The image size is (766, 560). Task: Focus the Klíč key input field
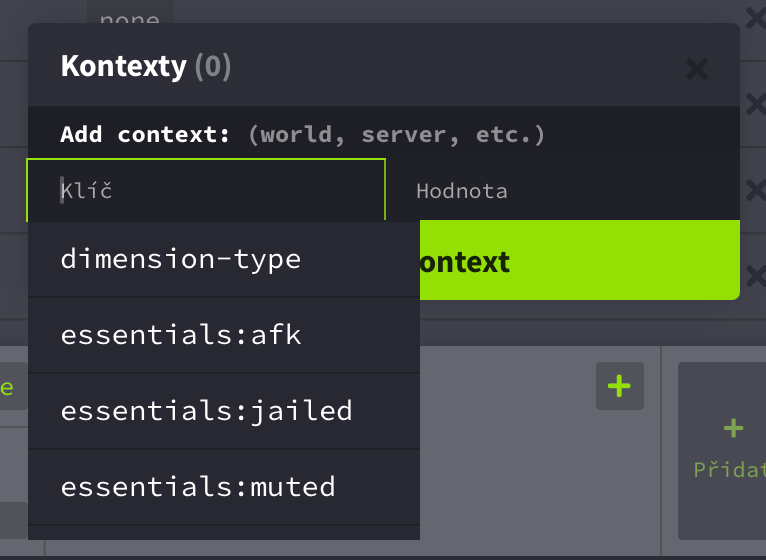(206, 190)
